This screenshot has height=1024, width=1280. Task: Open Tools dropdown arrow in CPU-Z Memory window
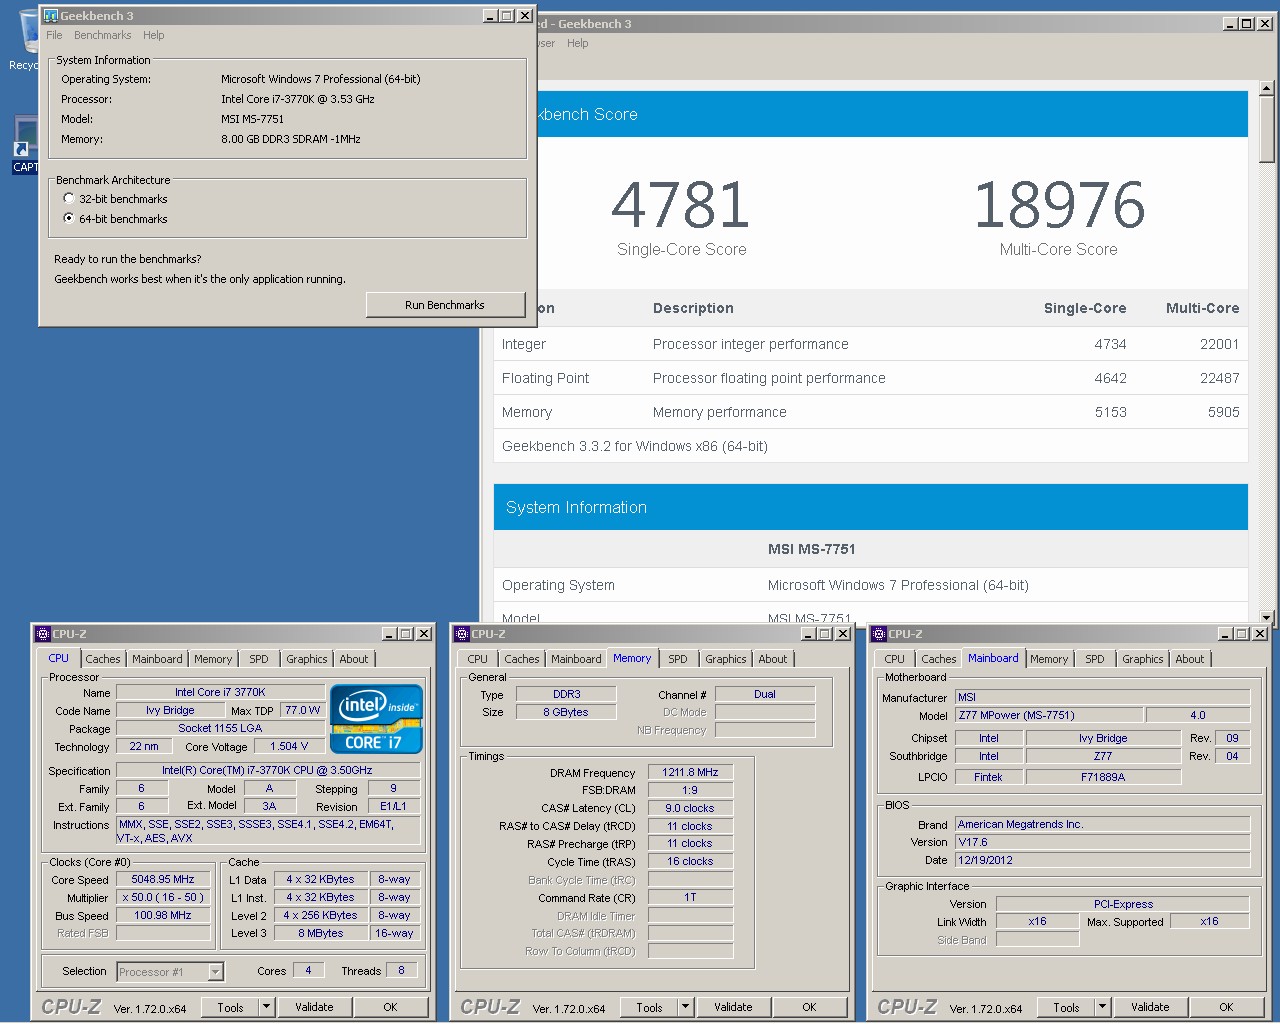click(686, 1007)
